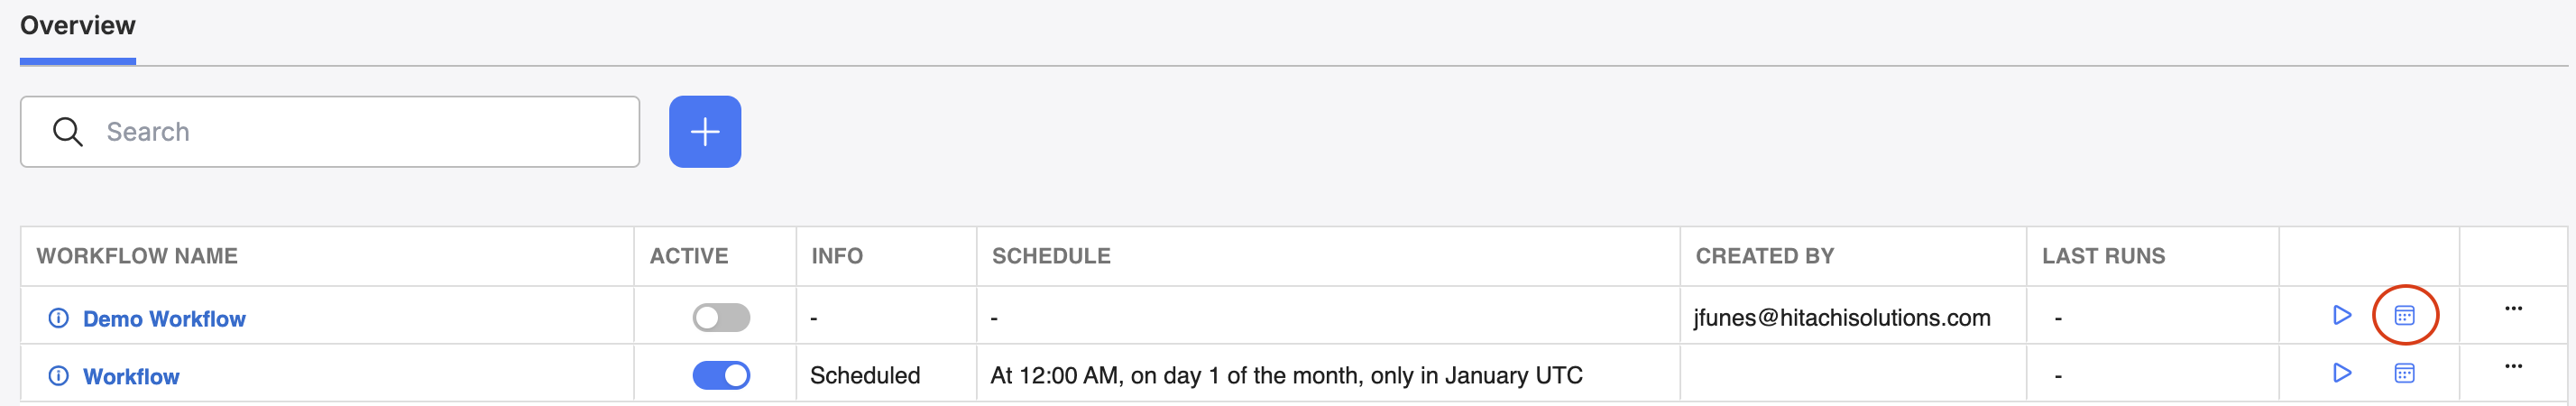Viewport: 2576px width, 406px height.
Task: Open more options menu for Workflow row
Action: click(2513, 367)
